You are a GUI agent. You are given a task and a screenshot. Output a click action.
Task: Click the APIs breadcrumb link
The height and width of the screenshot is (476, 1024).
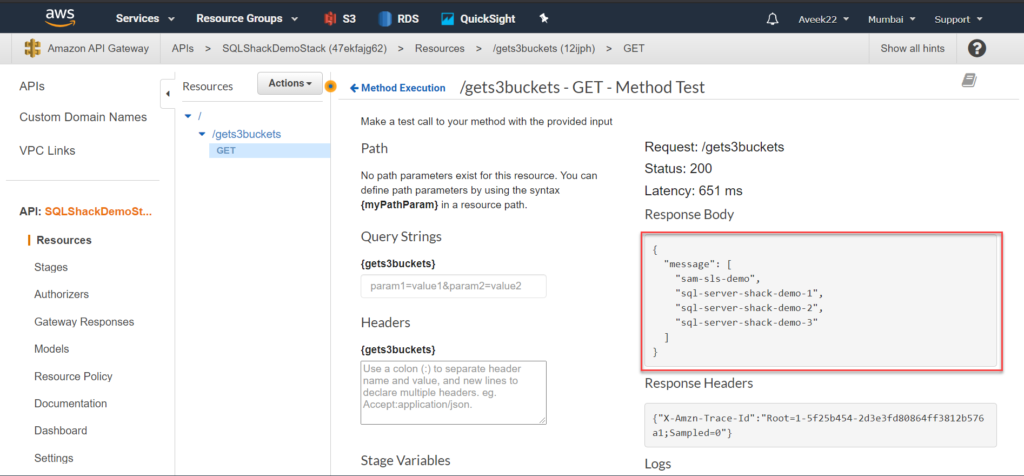pyautogui.click(x=183, y=48)
